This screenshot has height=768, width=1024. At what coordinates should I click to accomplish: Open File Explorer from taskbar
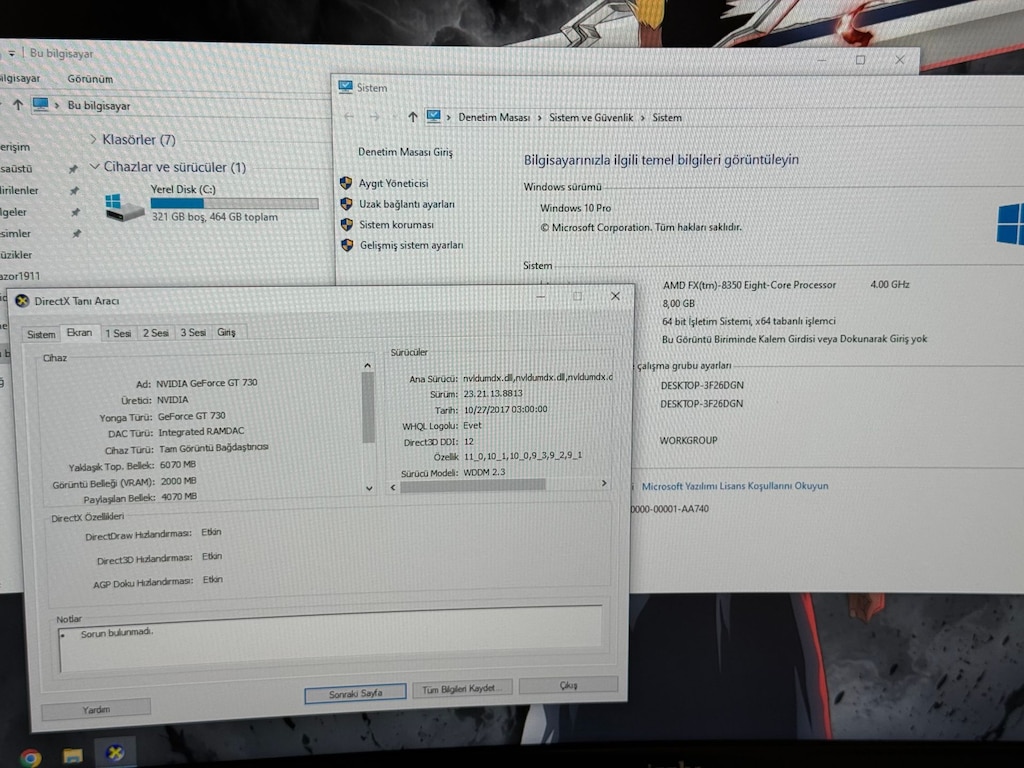coord(72,756)
